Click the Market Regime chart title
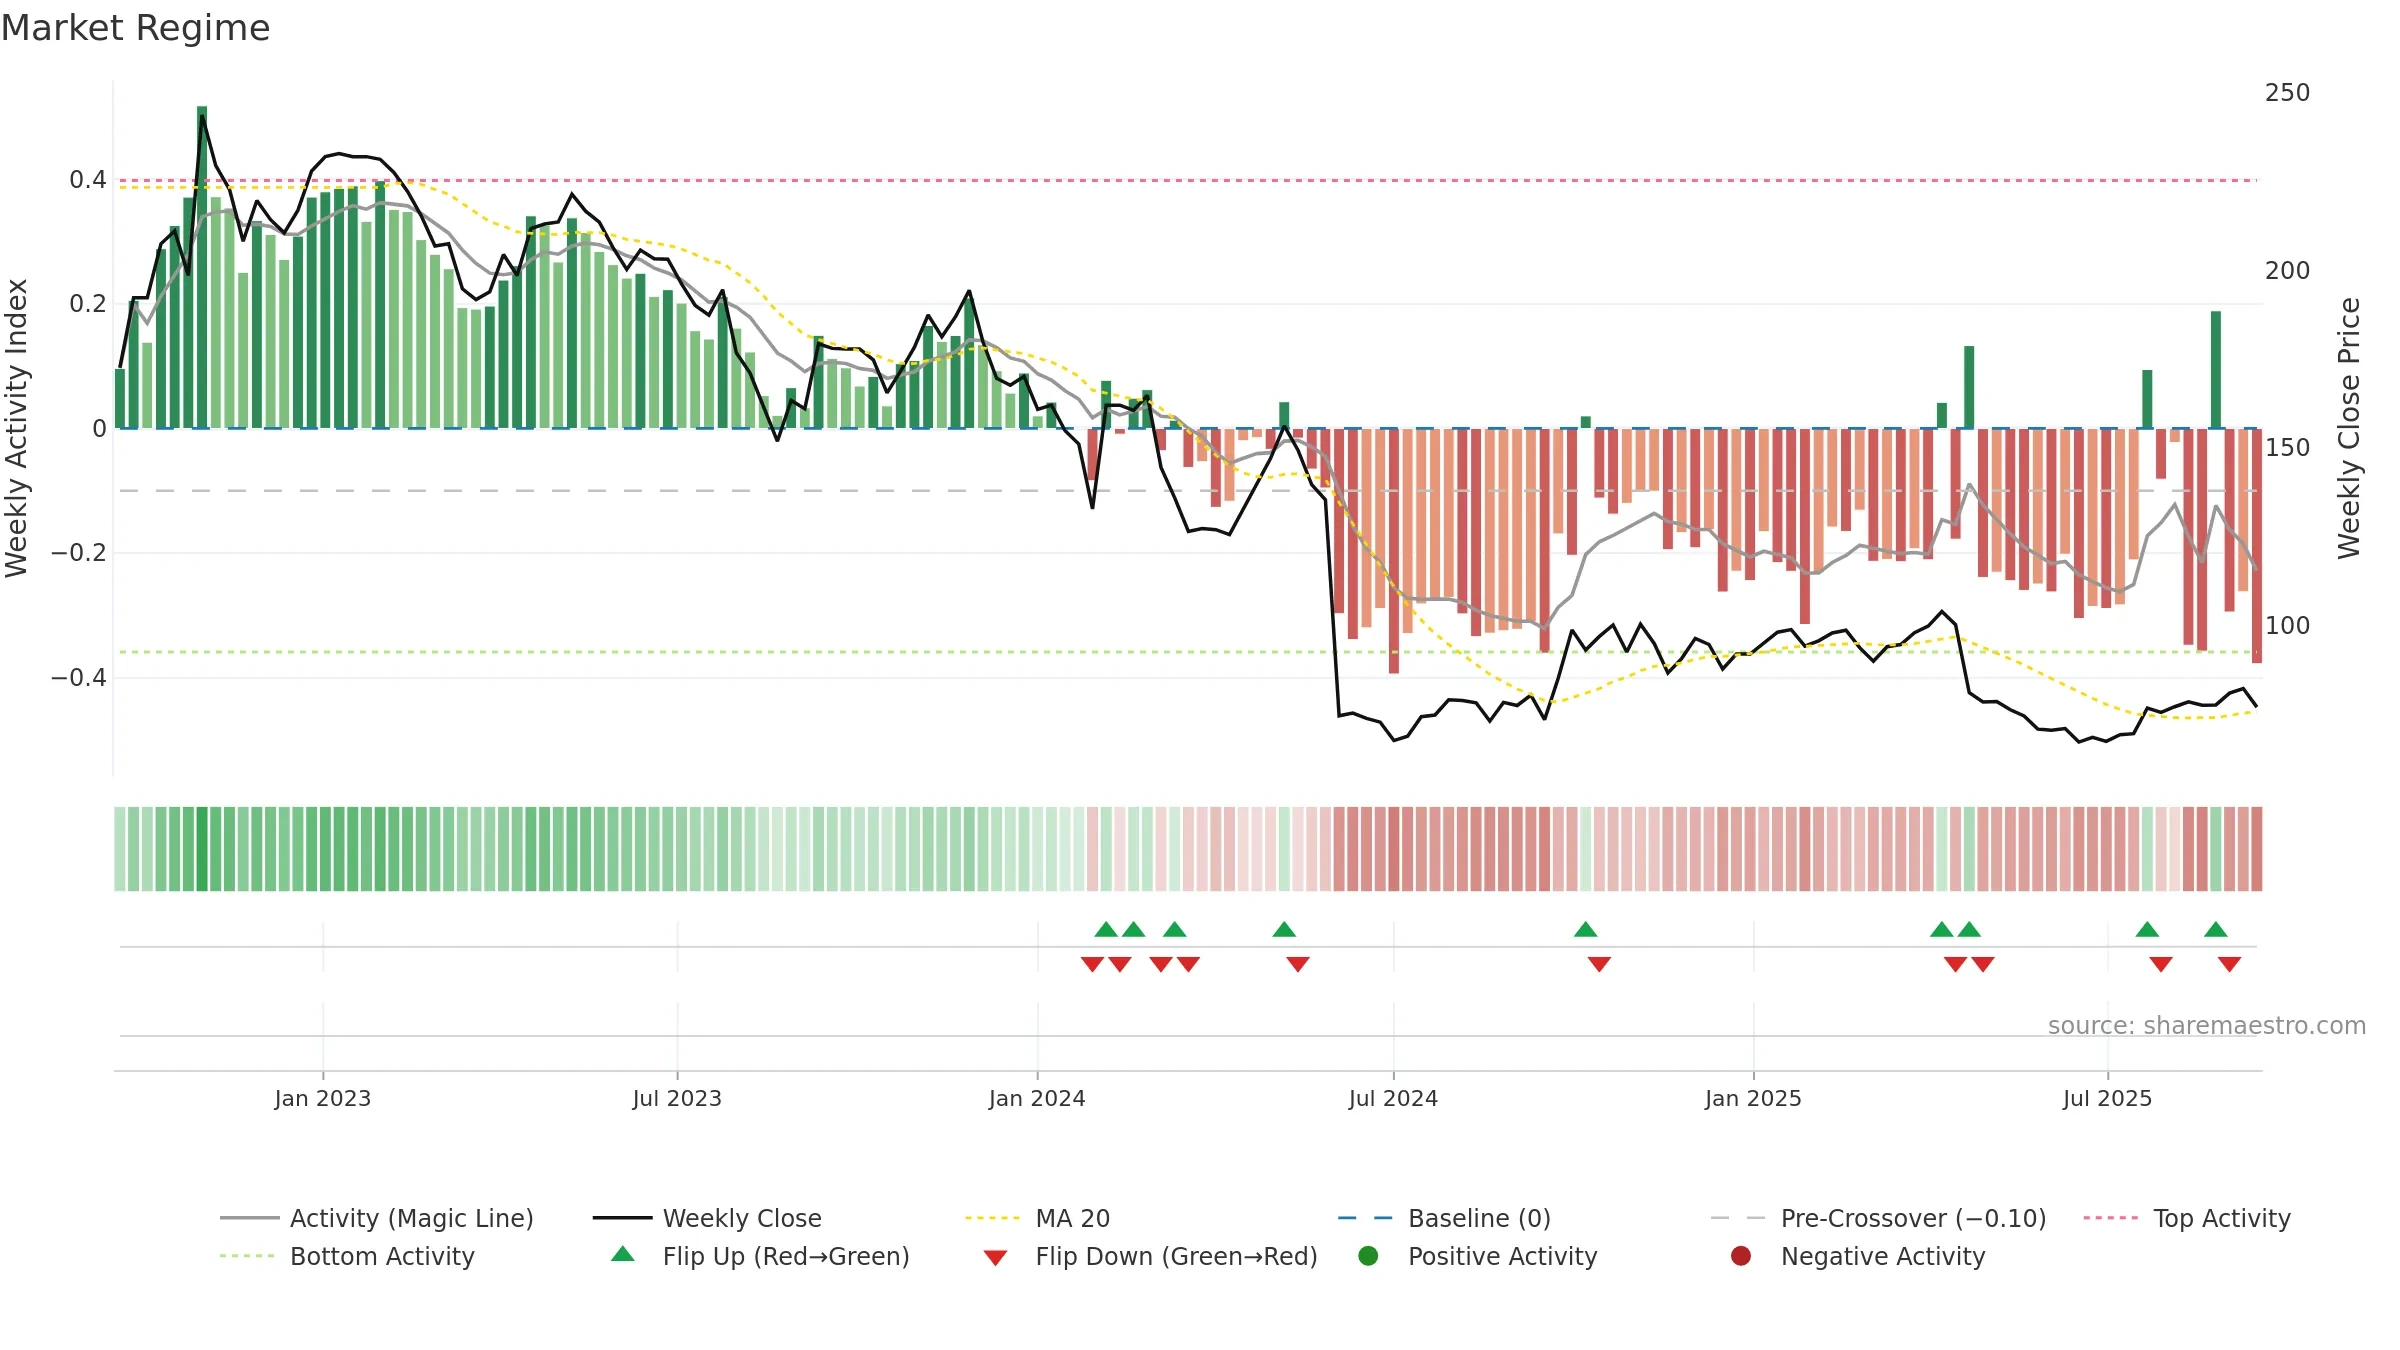Viewport: 2400px width, 1350px height. pos(135,28)
